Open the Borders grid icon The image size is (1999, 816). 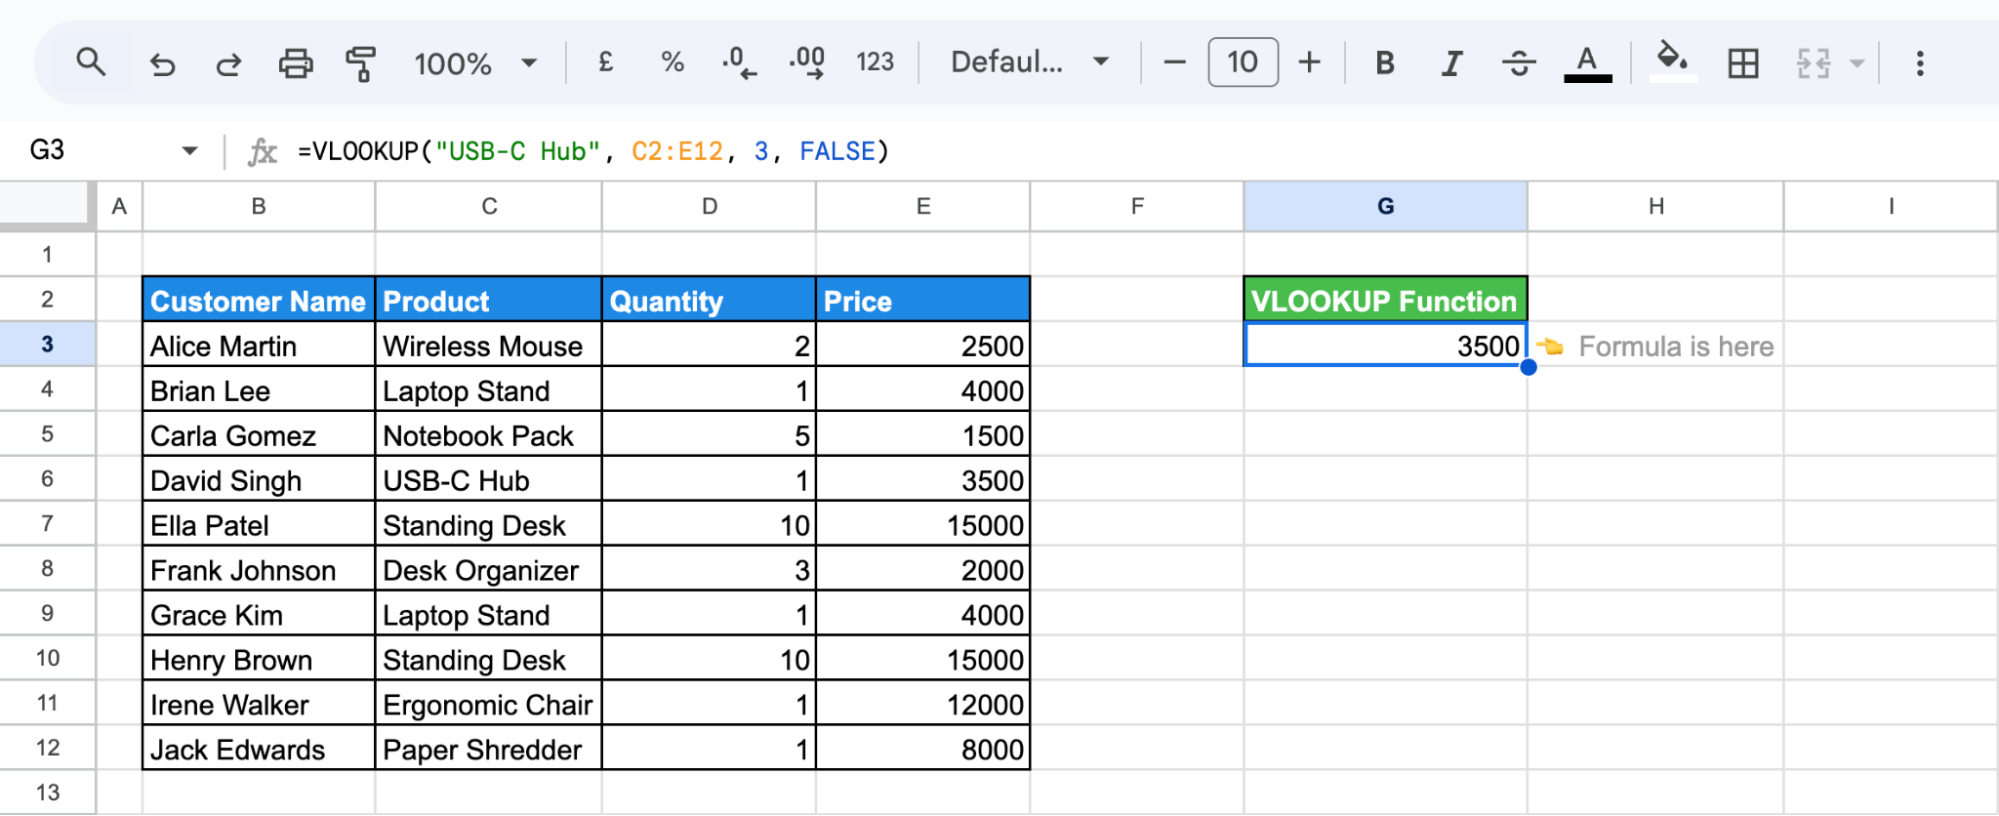click(x=1743, y=64)
